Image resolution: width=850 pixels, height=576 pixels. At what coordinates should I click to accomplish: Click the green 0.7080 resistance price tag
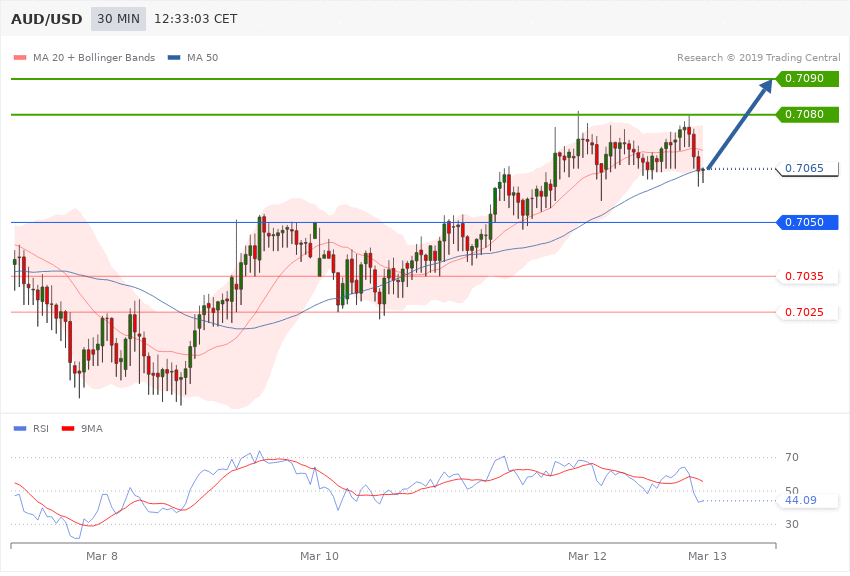(x=808, y=114)
